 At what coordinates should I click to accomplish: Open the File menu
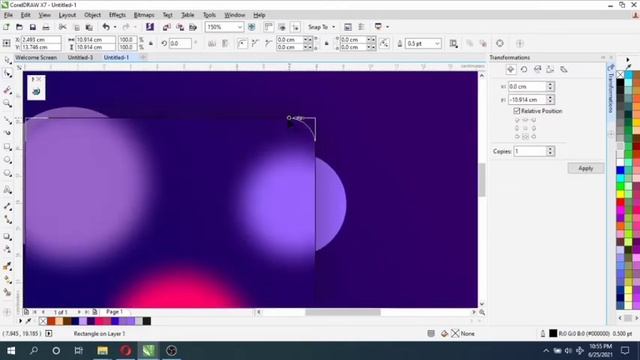click(x=8, y=15)
